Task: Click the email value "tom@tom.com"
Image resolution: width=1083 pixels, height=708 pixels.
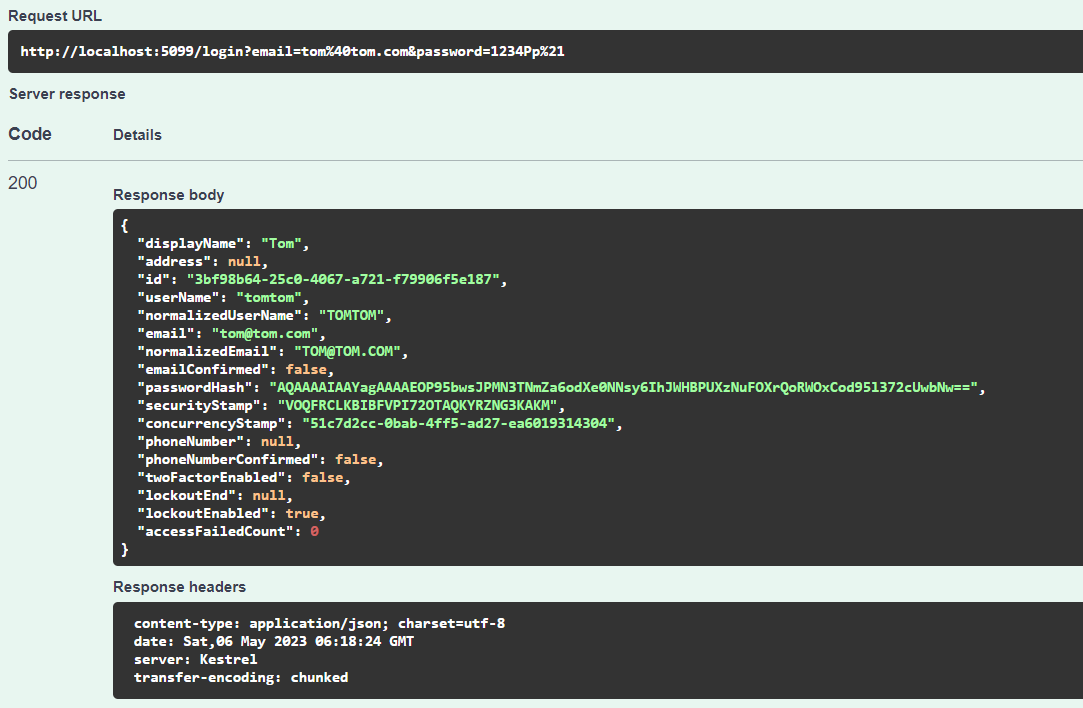Action: pos(265,333)
